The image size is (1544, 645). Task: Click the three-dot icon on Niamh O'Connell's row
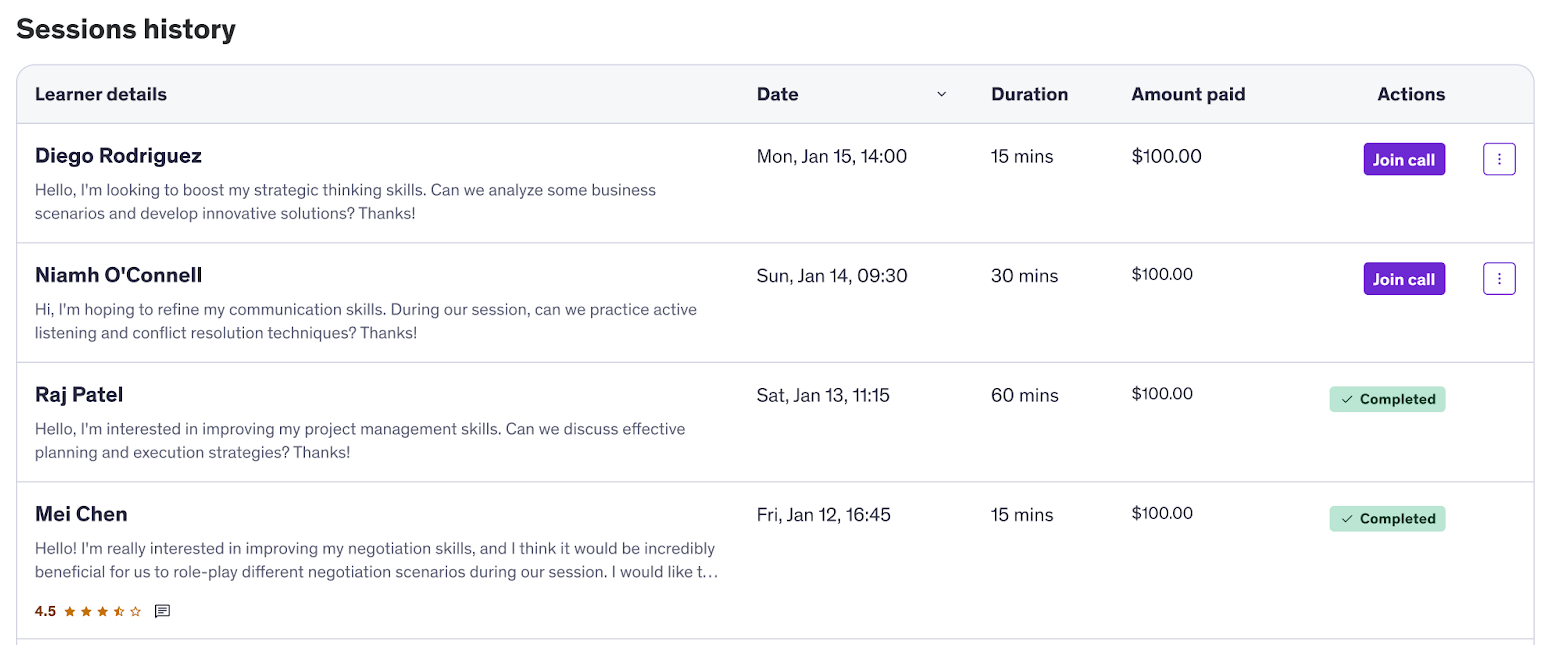point(1499,278)
